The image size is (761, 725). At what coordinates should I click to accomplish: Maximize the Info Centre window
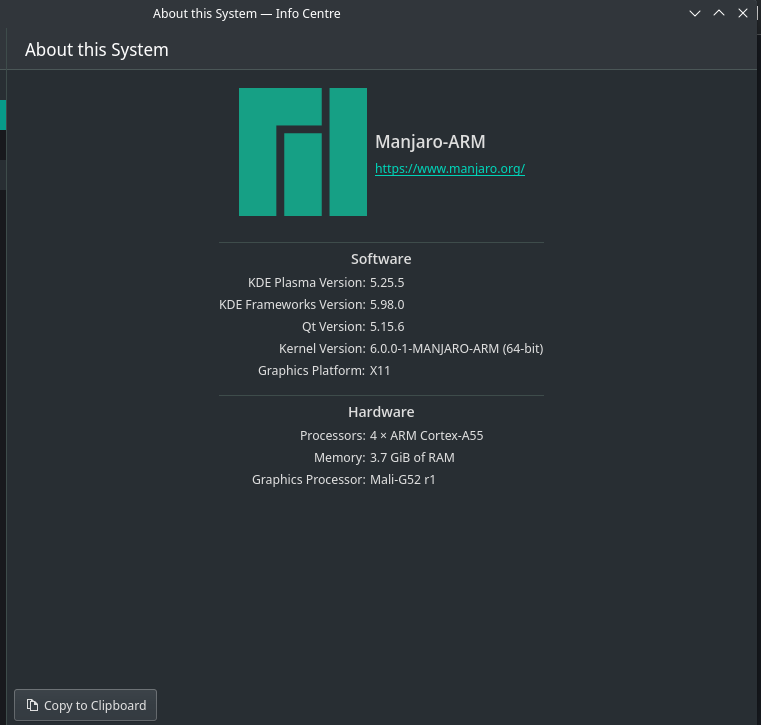coord(719,14)
